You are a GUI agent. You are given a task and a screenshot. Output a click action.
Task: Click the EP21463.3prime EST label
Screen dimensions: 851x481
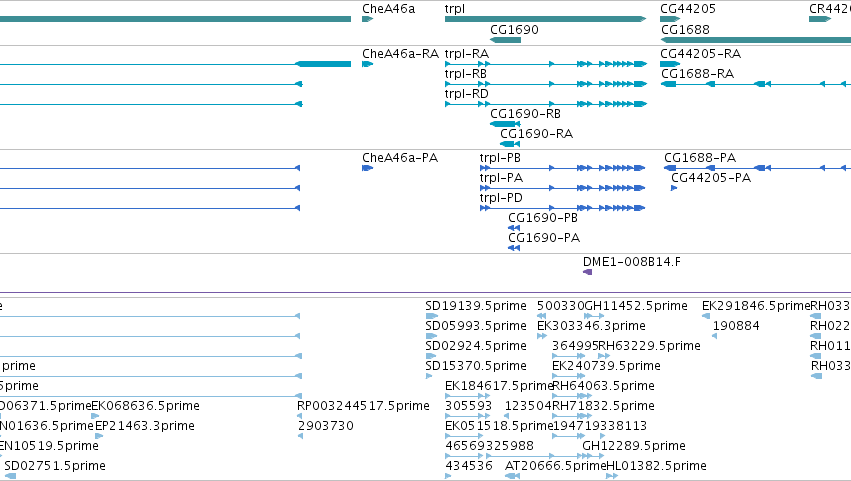pos(145,427)
